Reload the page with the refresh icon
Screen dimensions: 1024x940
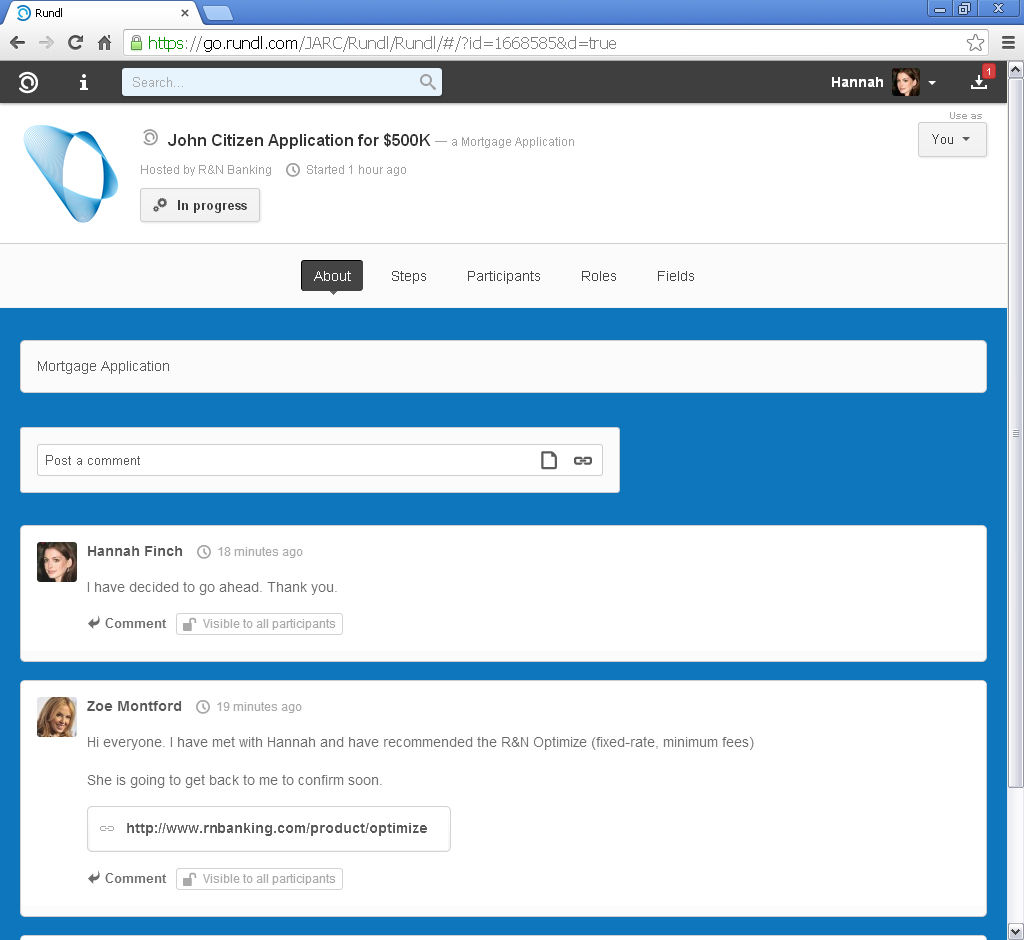(x=75, y=43)
